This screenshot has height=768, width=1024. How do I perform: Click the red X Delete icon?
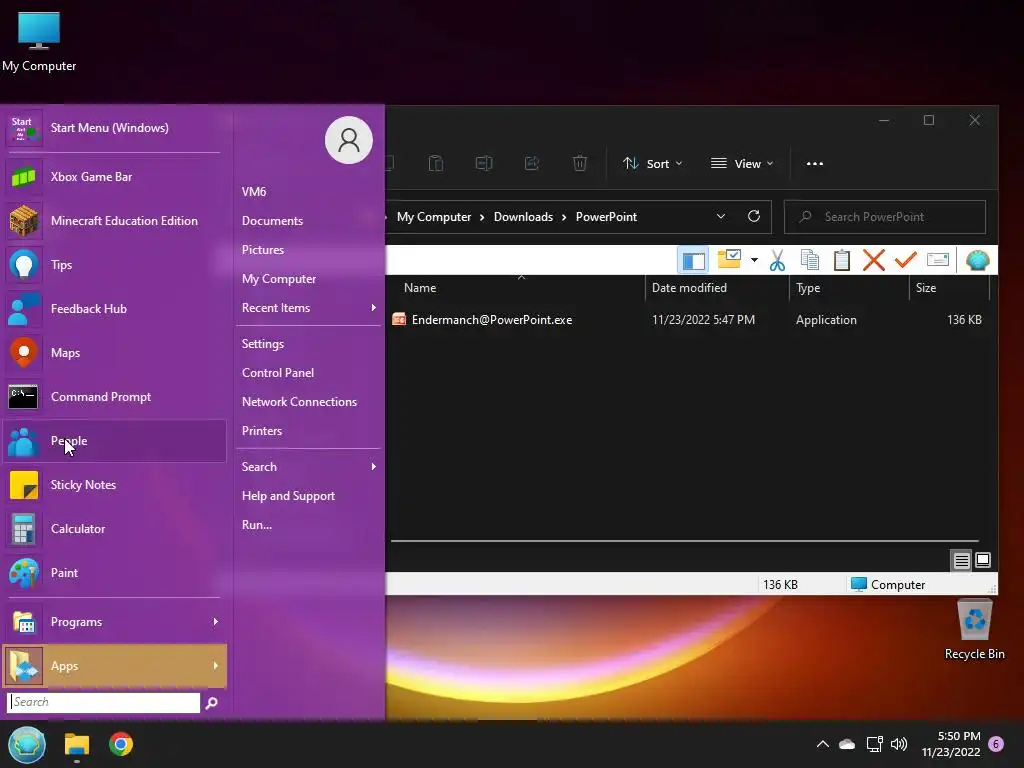tap(873, 260)
